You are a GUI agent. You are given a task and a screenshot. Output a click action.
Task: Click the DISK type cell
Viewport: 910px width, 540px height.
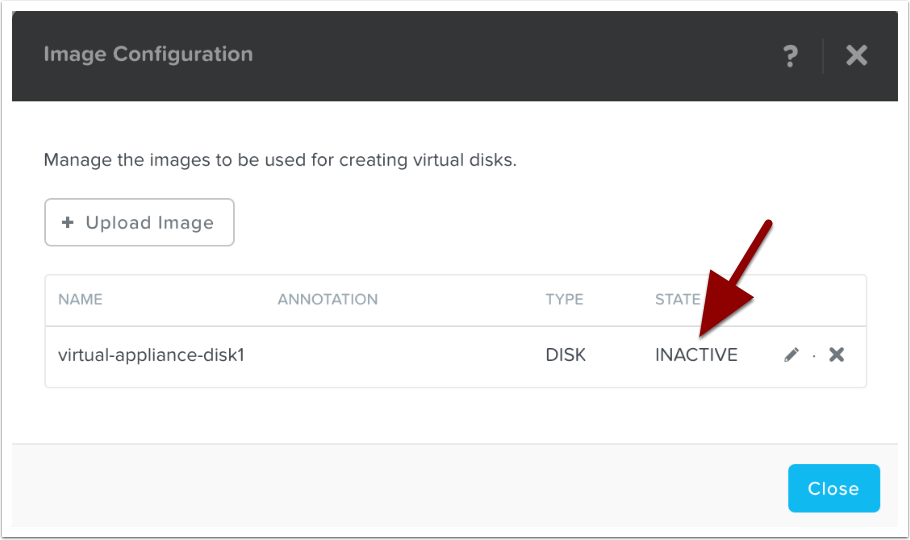click(x=565, y=355)
